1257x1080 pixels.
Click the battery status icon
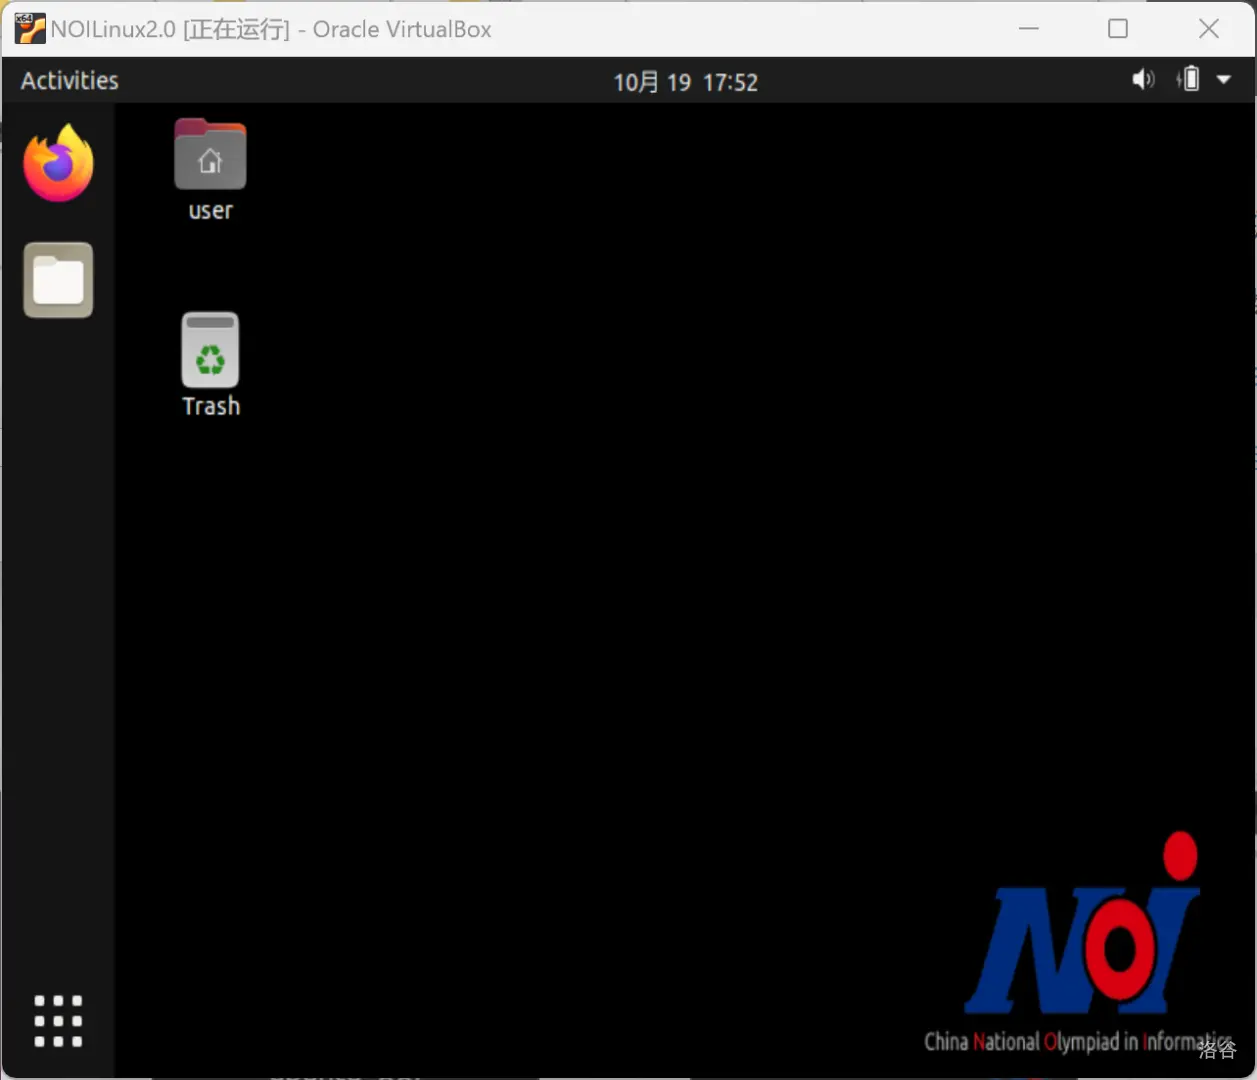pos(1189,80)
